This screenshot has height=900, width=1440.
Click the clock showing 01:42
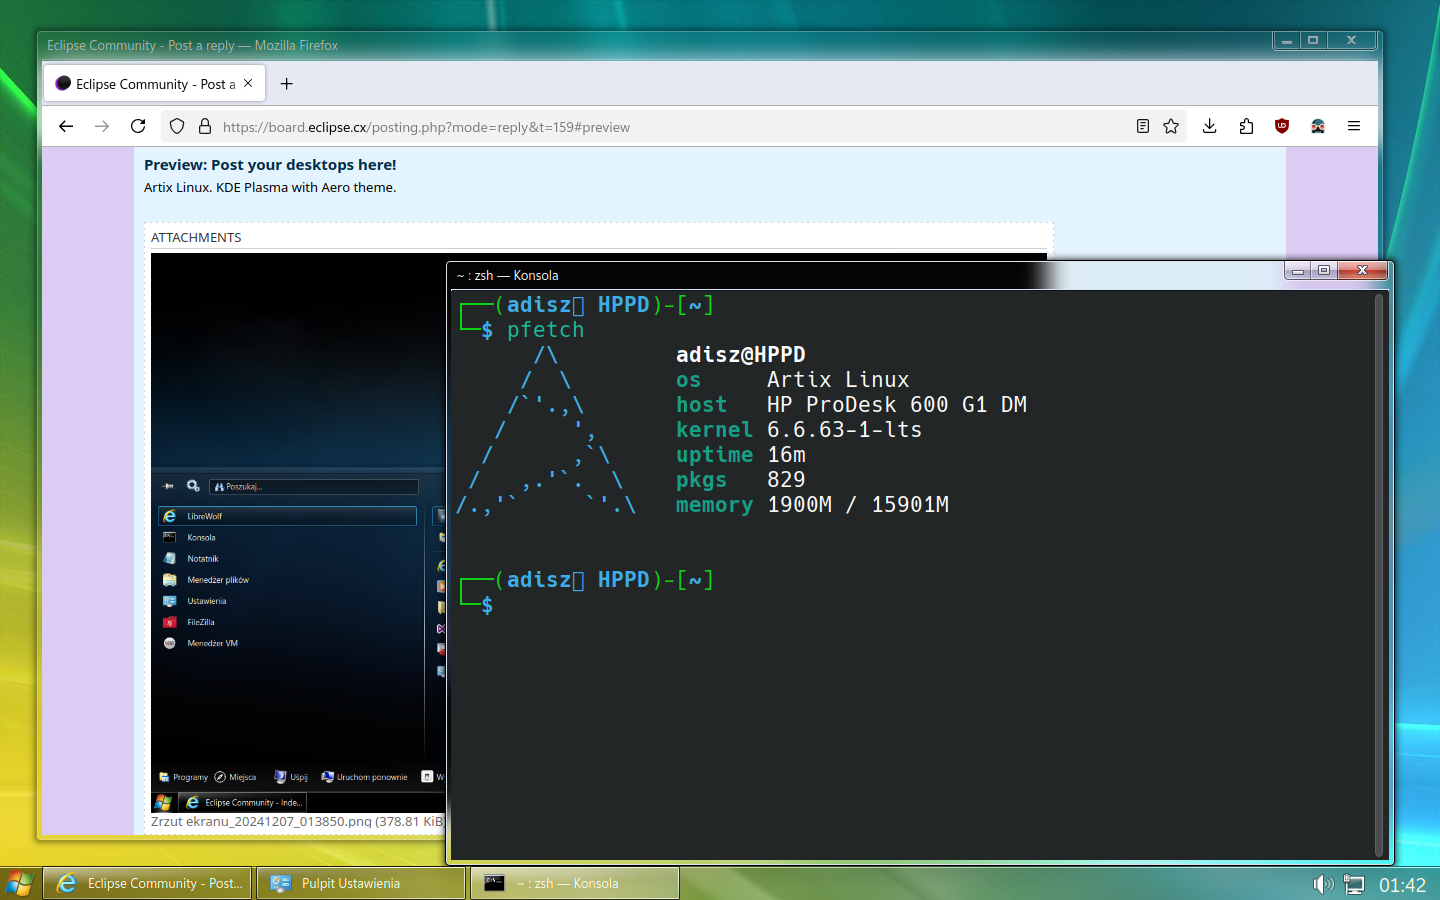click(1402, 885)
